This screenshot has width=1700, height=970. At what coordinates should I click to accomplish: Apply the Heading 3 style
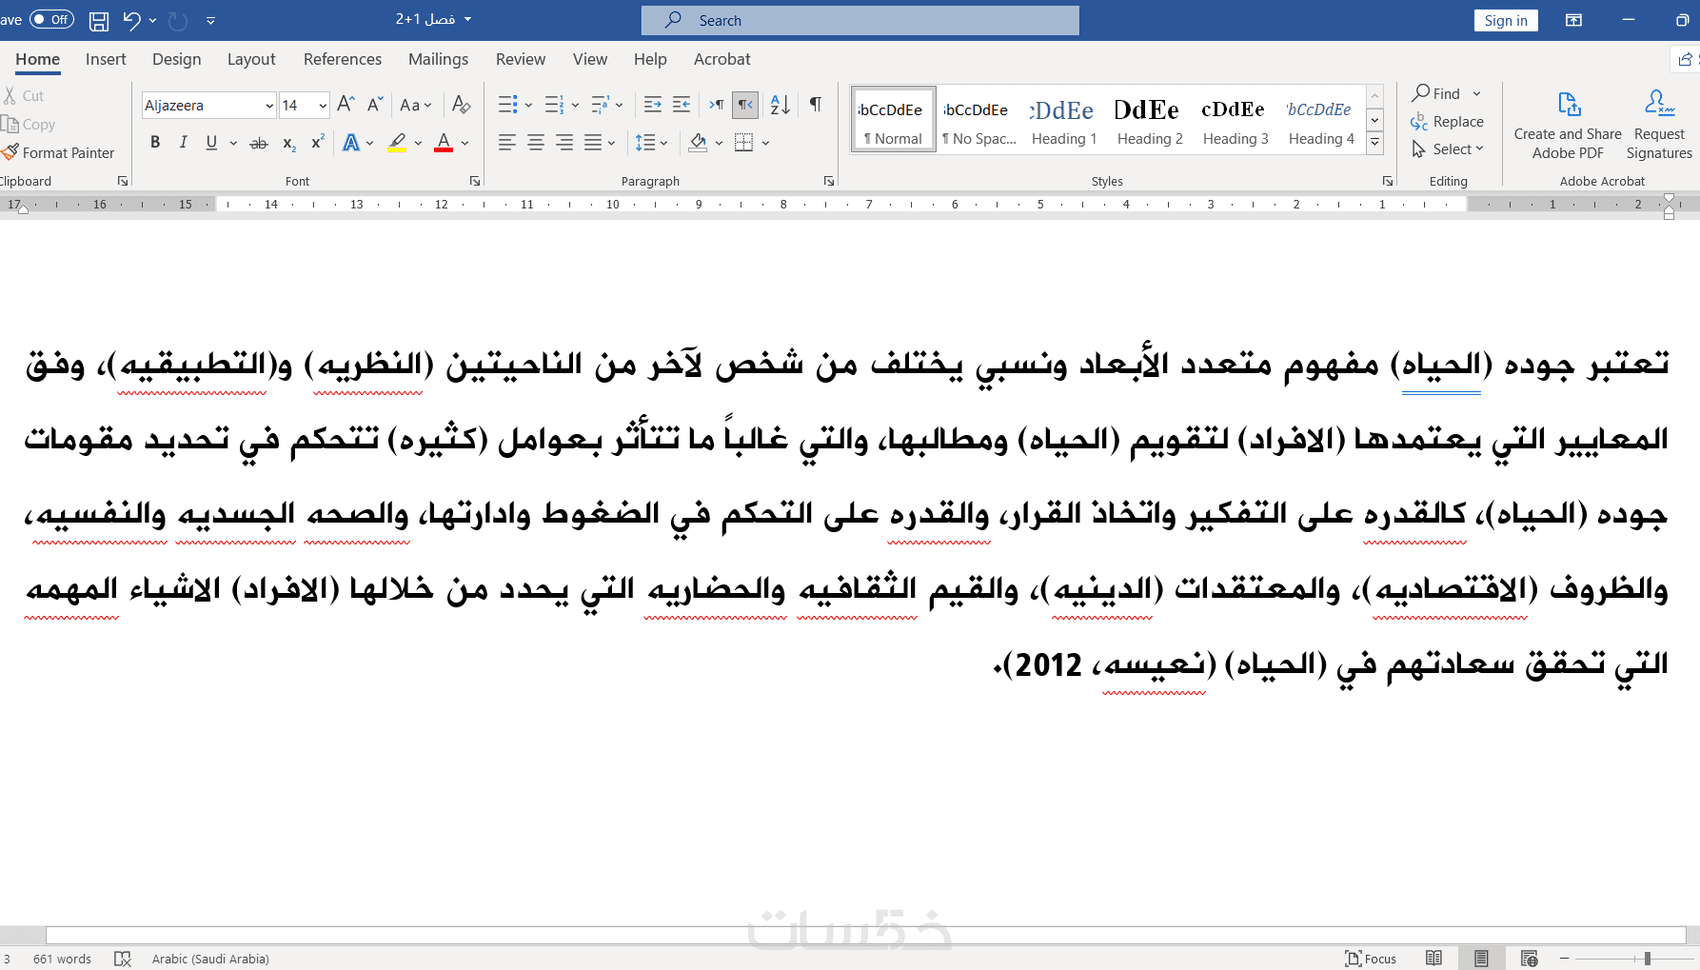(1235, 120)
